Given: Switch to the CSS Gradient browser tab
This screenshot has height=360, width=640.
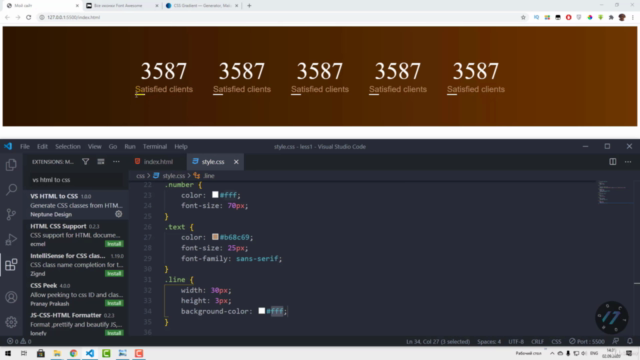Looking at the screenshot, I should [202, 6].
